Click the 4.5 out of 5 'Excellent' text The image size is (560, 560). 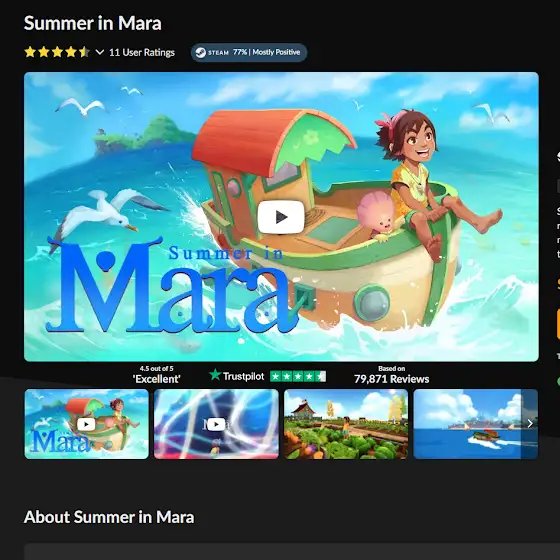[x=156, y=375]
